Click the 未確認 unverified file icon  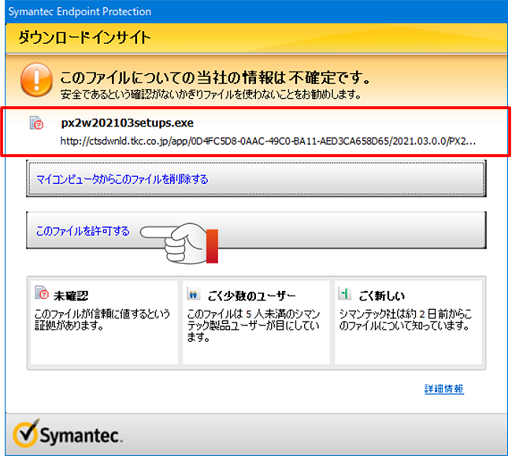42,292
